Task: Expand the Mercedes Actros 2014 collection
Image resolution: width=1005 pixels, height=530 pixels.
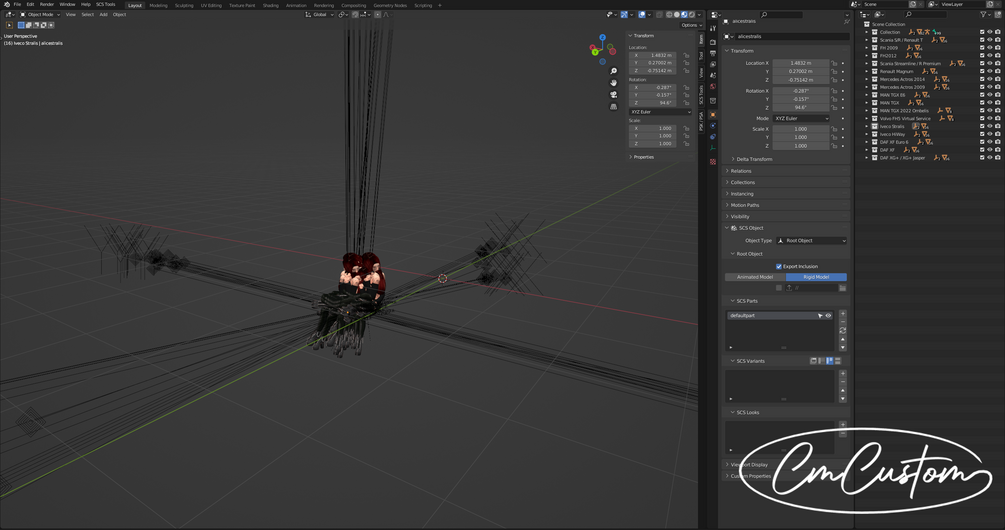Action: point(867,79)
